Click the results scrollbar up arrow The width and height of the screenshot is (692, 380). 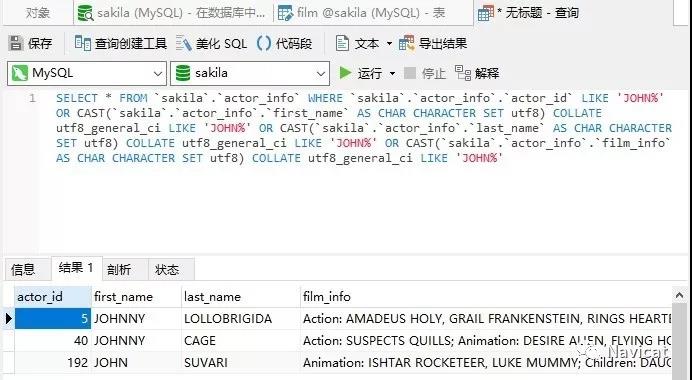click(680, 294)
